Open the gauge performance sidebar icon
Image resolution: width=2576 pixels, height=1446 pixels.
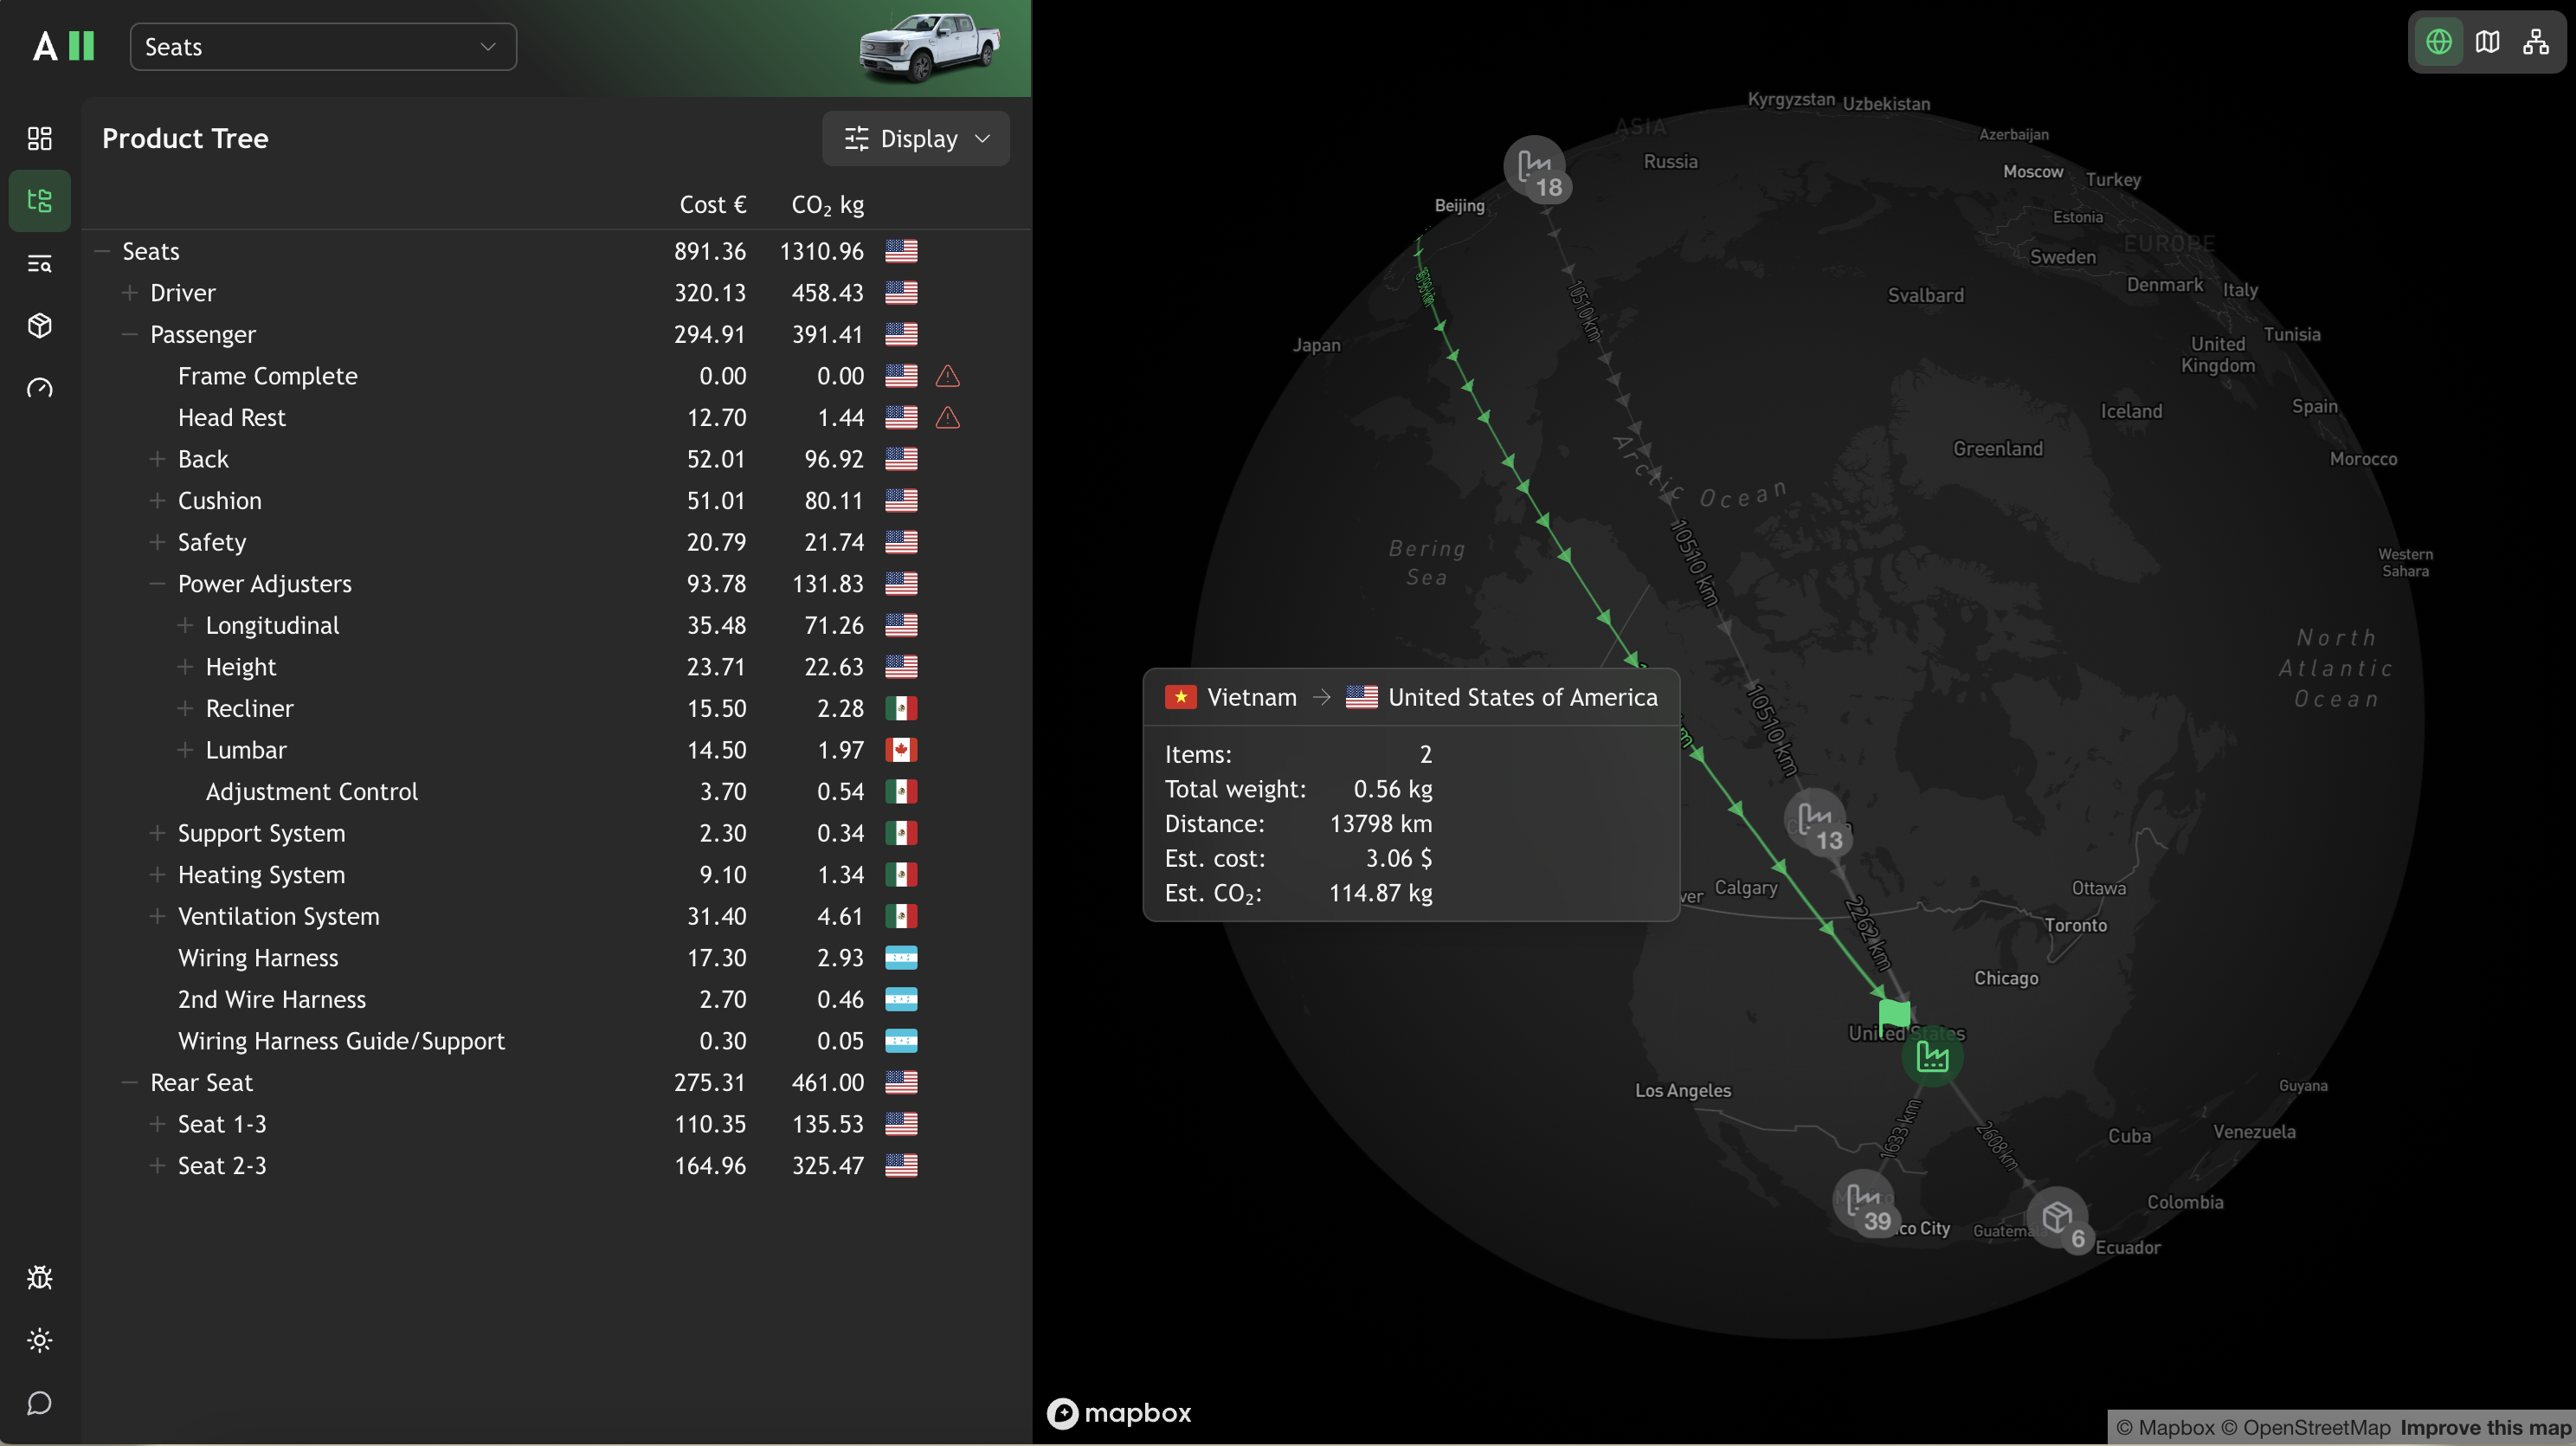(39, 388)
